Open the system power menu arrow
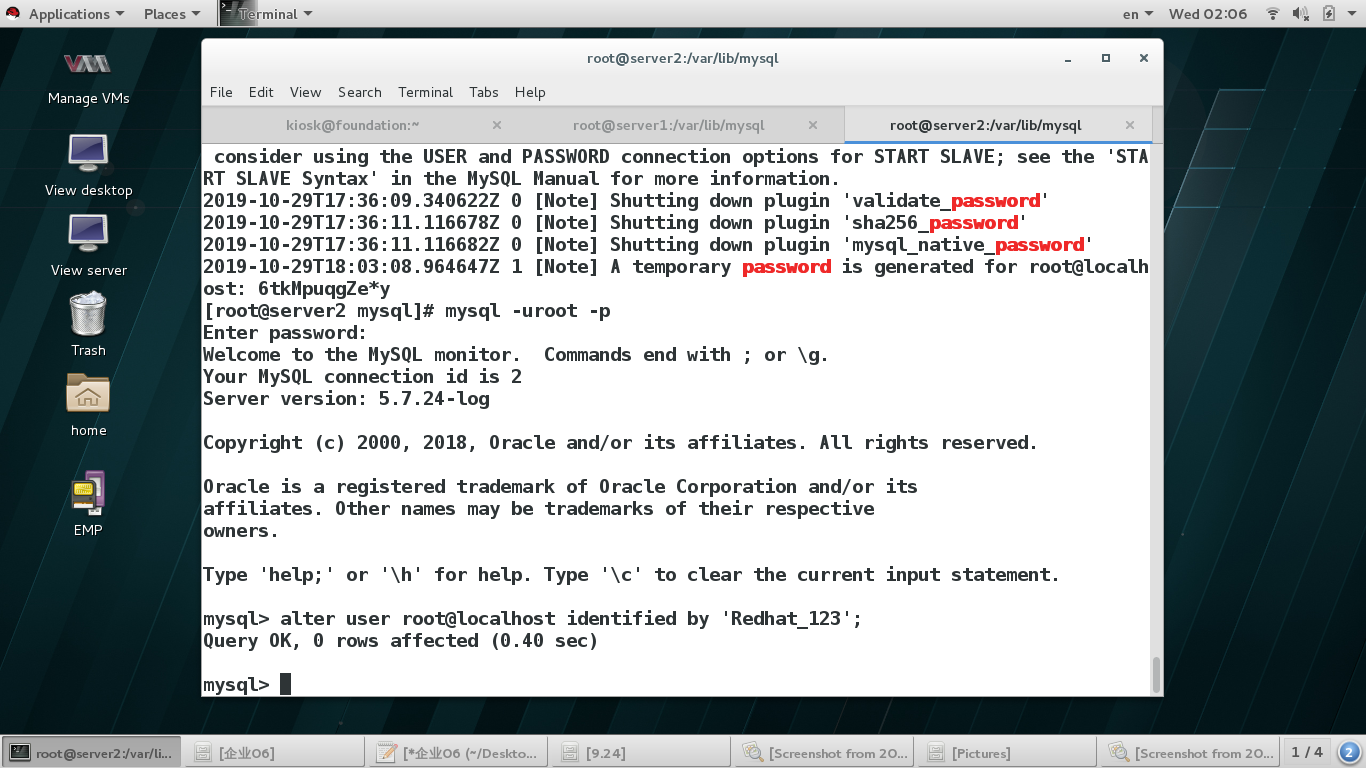This screenshot has width=1366, height=768. click(1352, 14)
